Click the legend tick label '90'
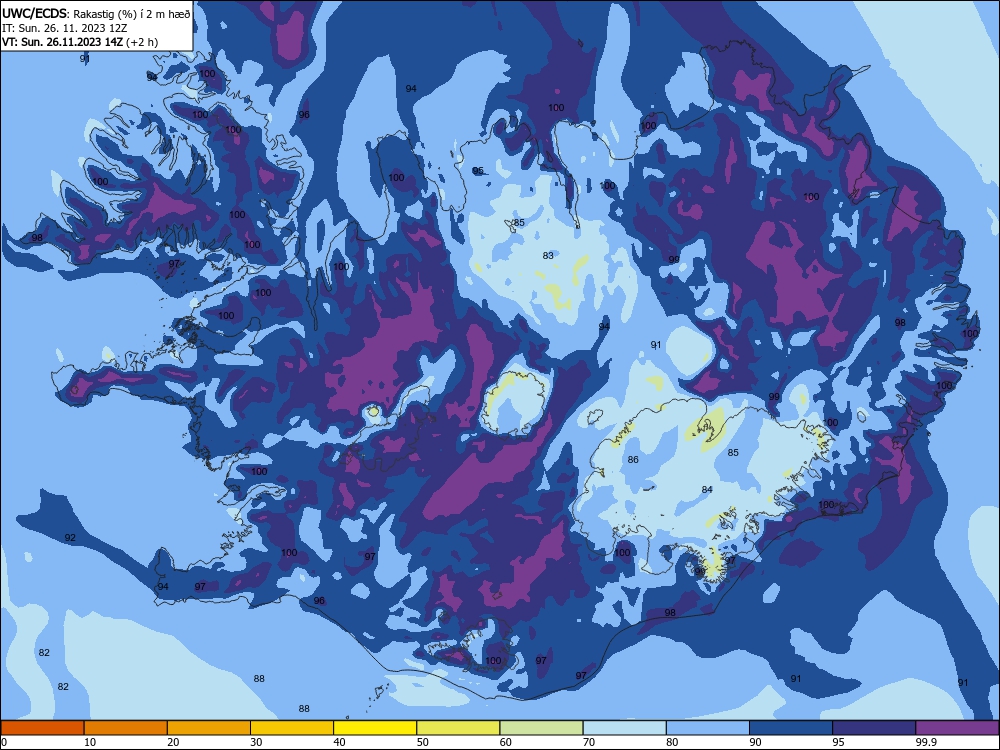 pos(756,742)
